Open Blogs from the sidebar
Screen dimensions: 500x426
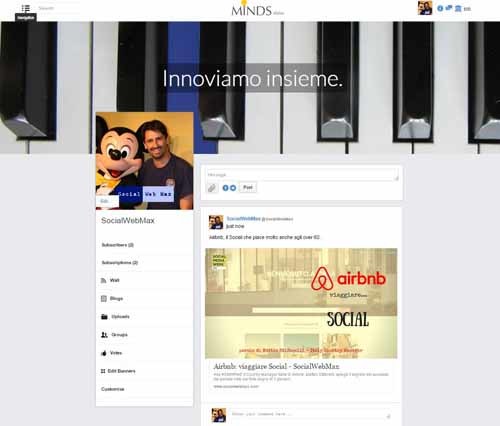[x=116, y=299]
